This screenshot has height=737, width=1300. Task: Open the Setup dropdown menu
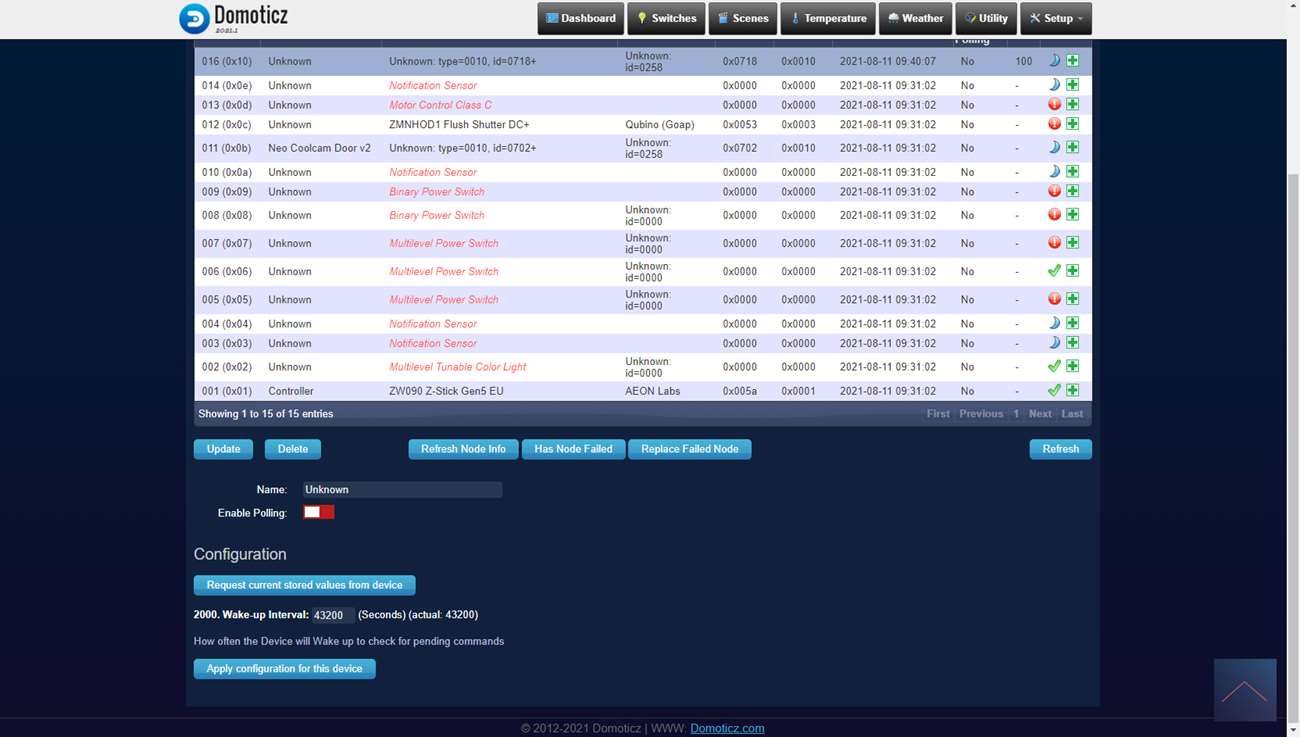1056,18
